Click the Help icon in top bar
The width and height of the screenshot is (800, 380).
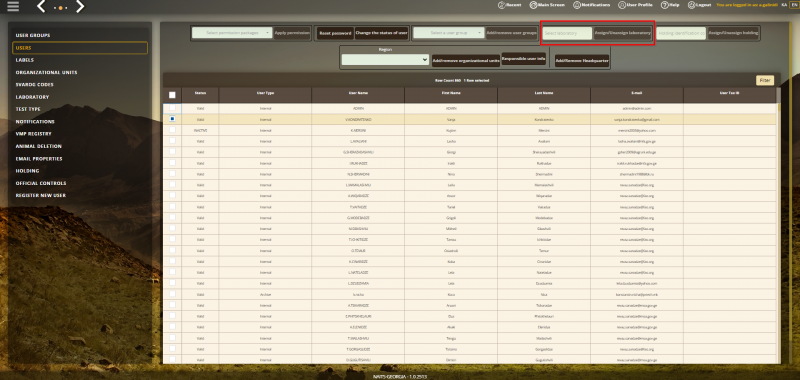pyautogui.click(x=665, y=5)
